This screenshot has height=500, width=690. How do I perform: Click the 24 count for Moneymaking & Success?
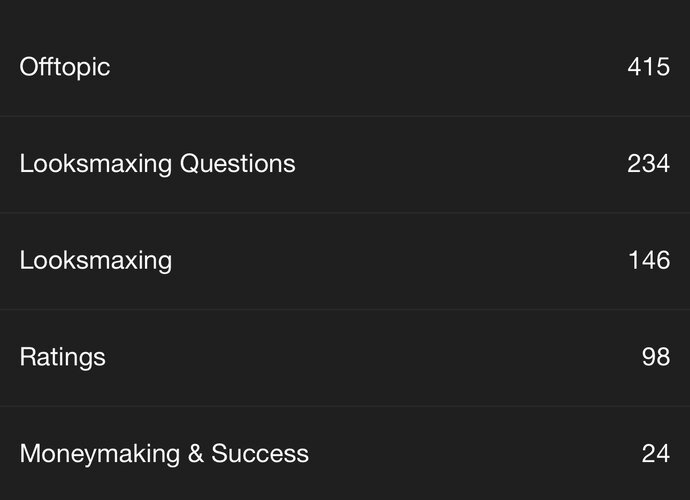coord(656,453)
